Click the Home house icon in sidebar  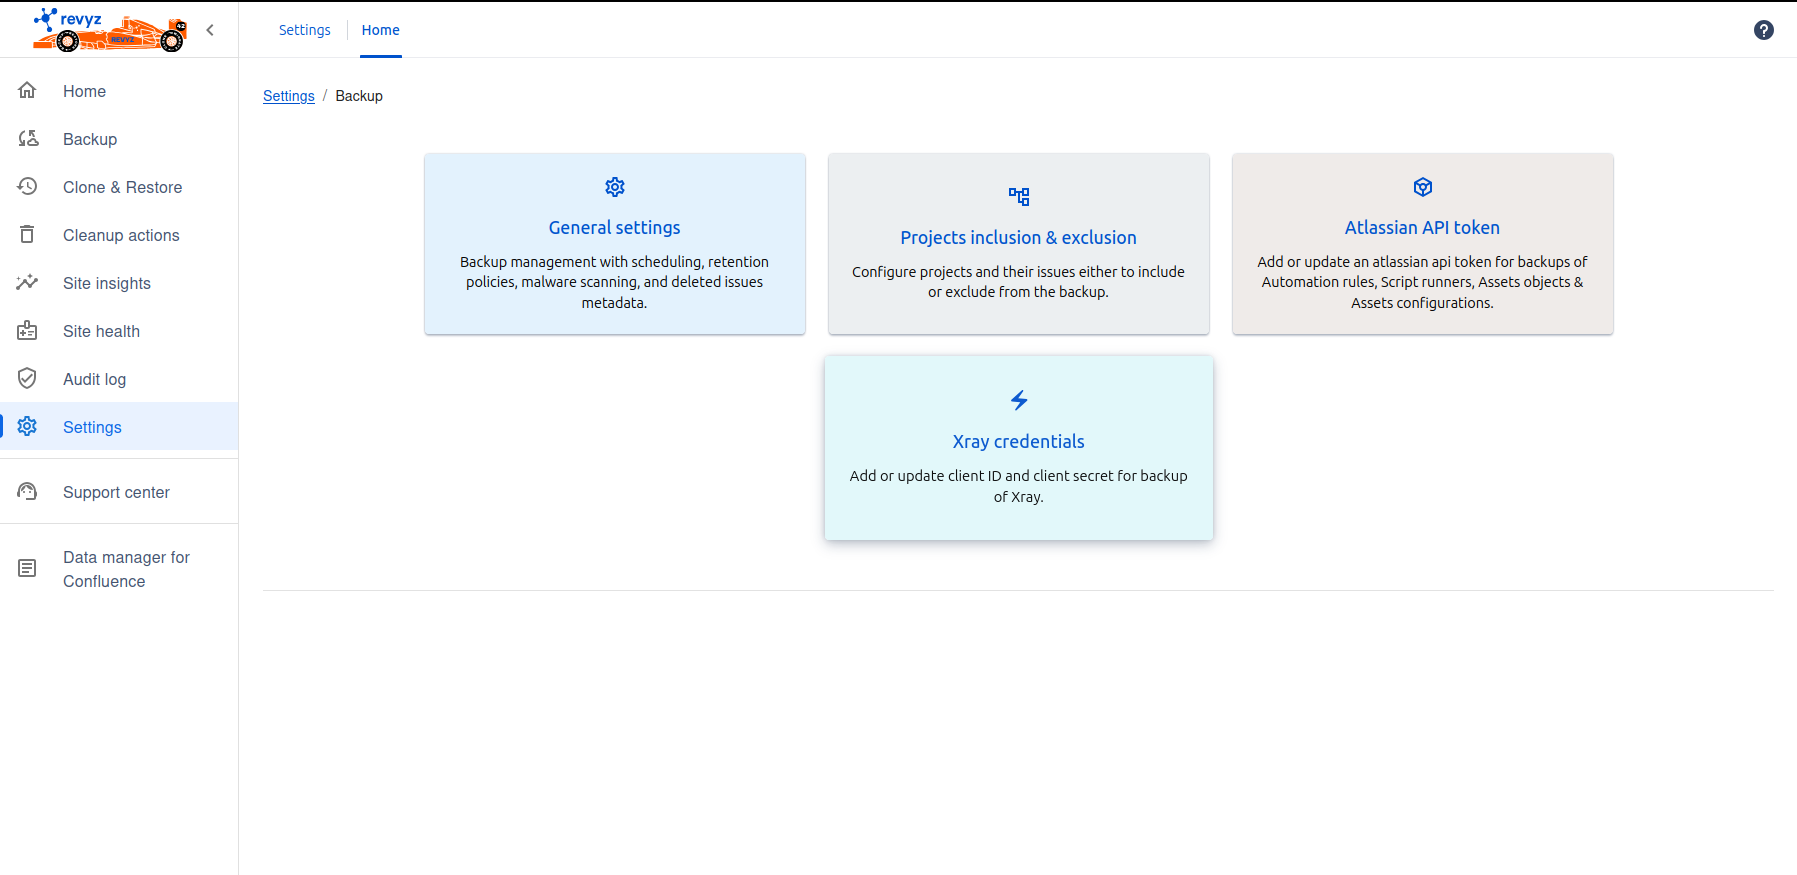pos(28,91)
